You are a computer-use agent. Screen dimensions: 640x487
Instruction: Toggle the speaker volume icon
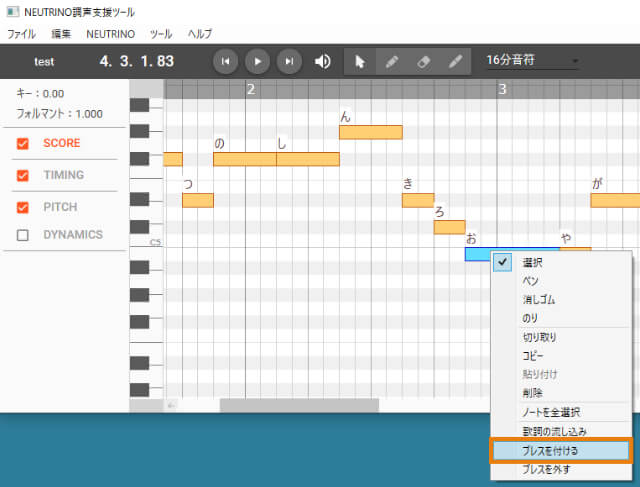click(322, 62)
